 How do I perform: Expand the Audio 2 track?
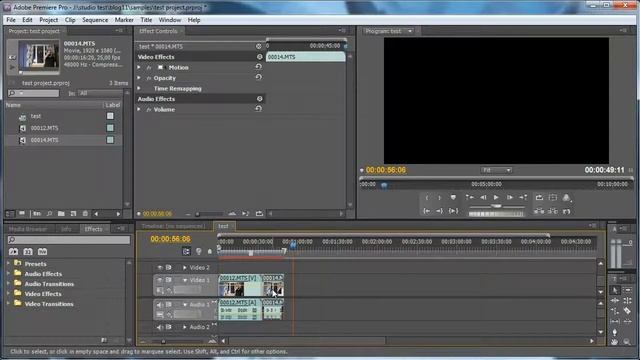coord(184,327)
